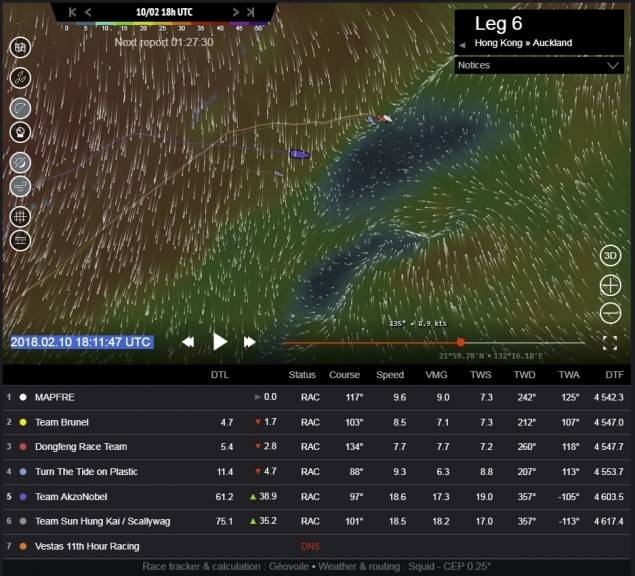Toggle the route arc tool icon

click(x=20, y=108)
